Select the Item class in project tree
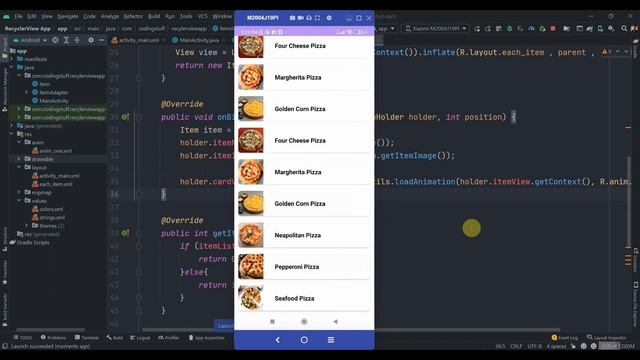 coord(41,84)
